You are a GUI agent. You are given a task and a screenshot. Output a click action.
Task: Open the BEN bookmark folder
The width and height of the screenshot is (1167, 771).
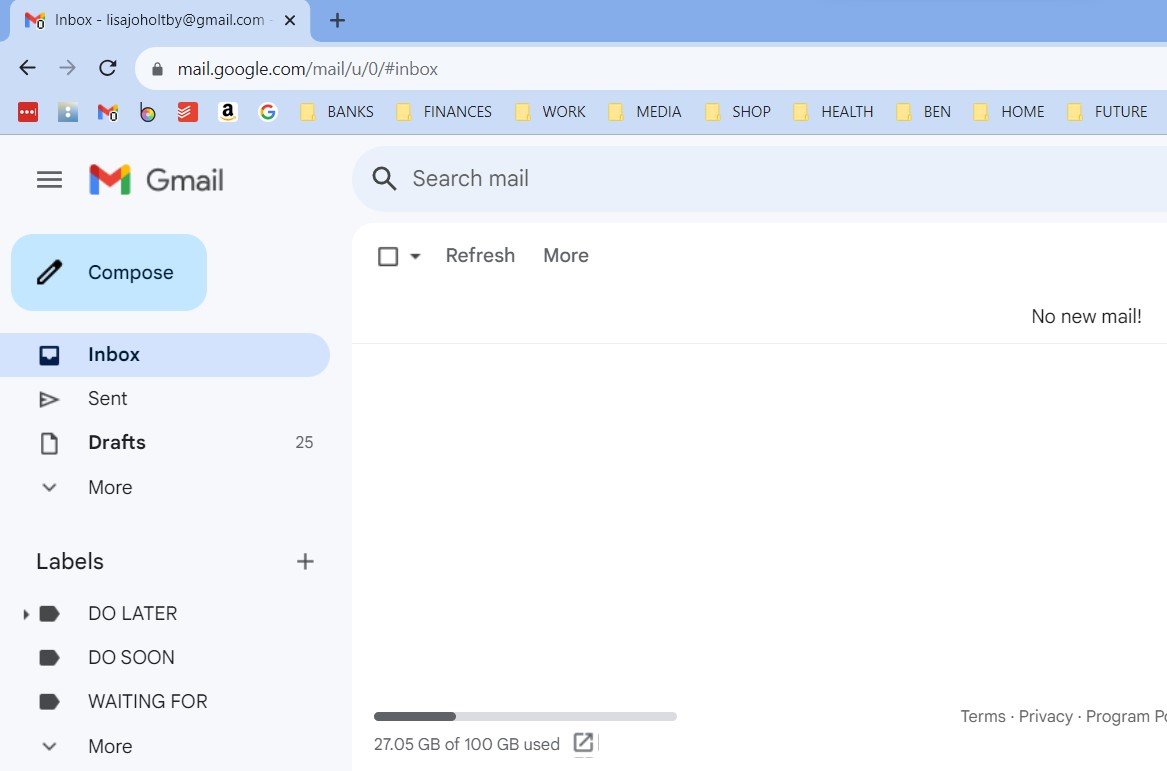(924, 112)
